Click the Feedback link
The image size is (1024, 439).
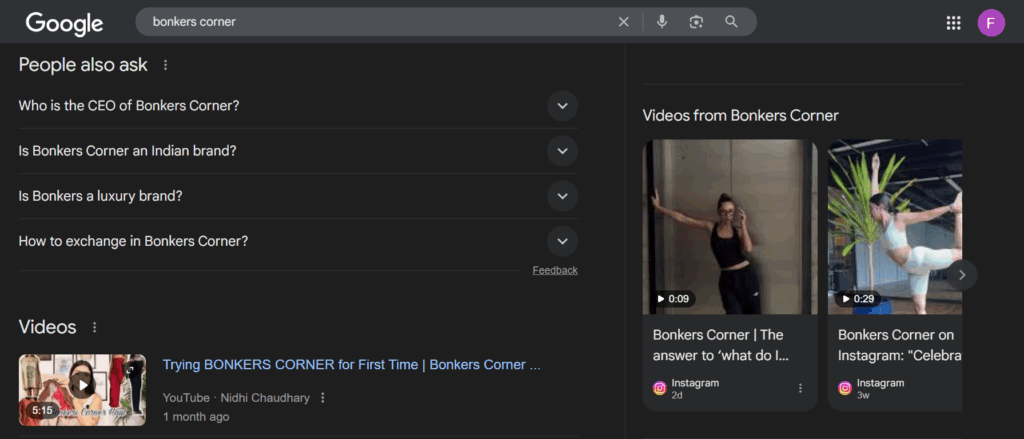(555, 270)
